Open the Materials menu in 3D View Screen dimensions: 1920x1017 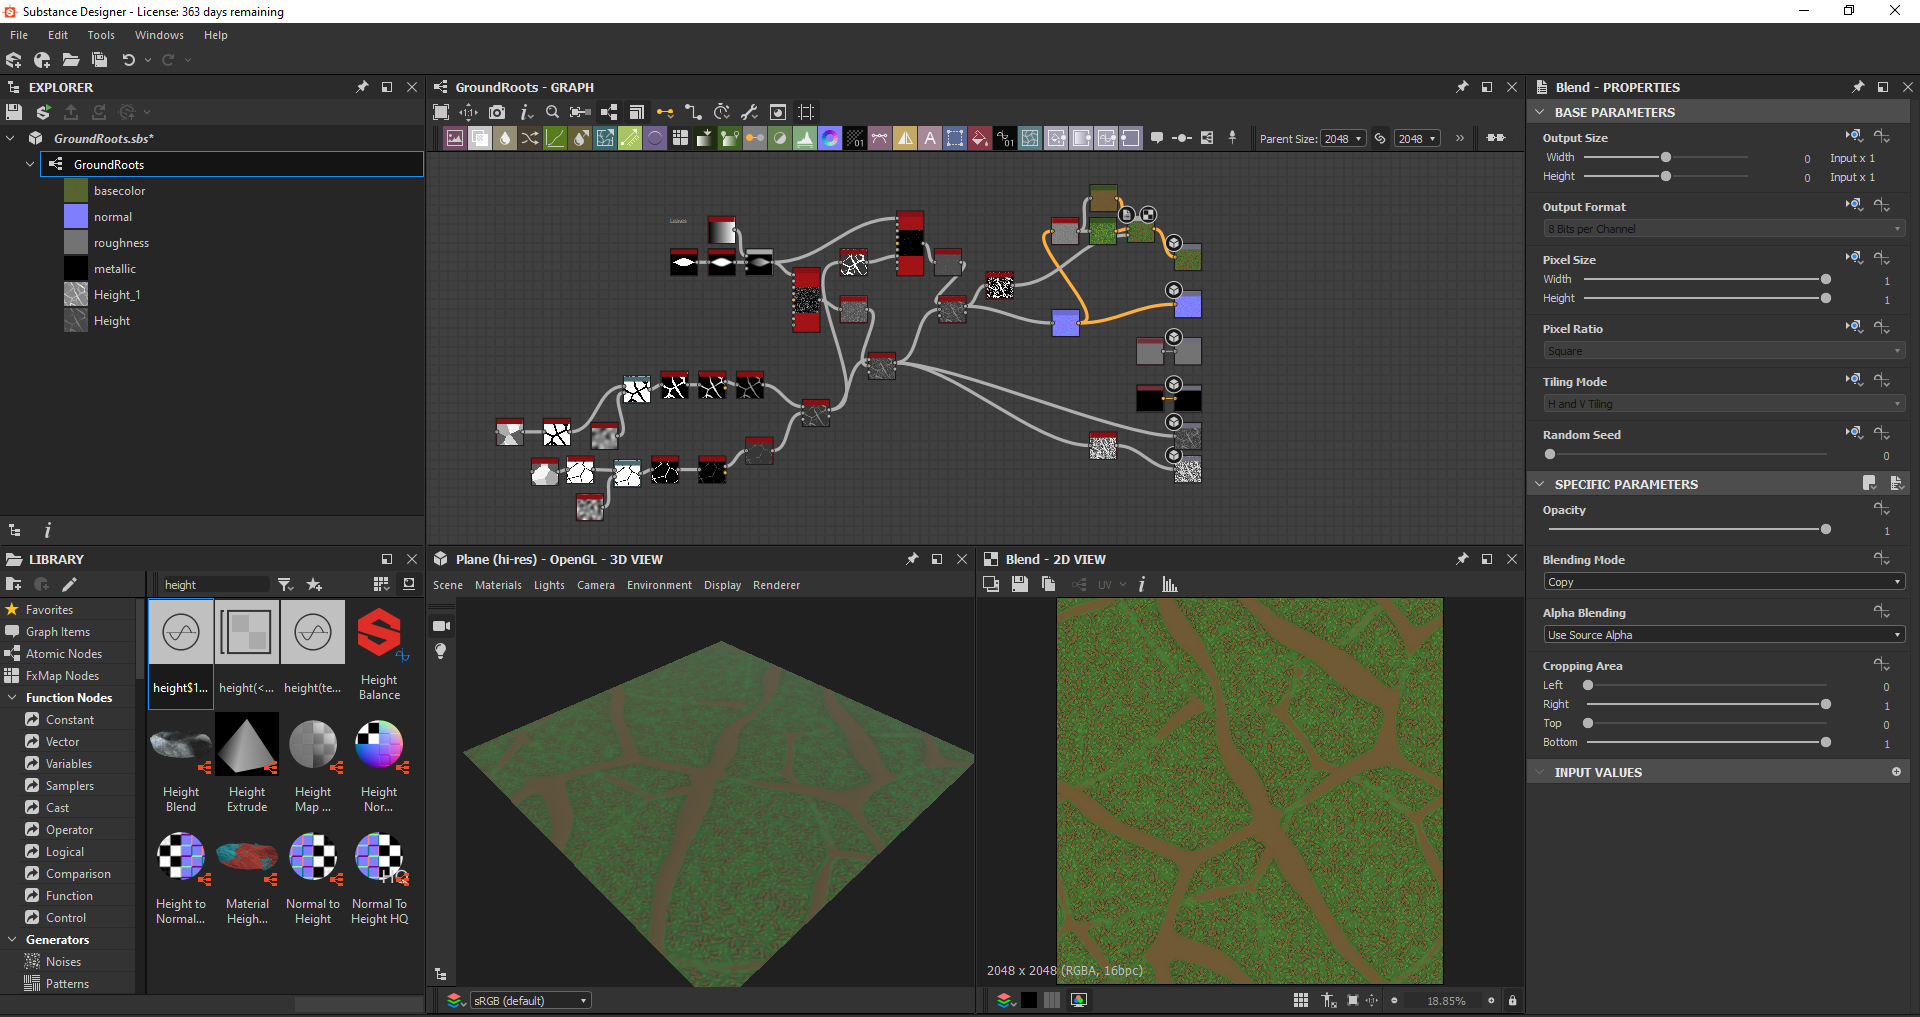pyautogui.click(x=498, y=585)
